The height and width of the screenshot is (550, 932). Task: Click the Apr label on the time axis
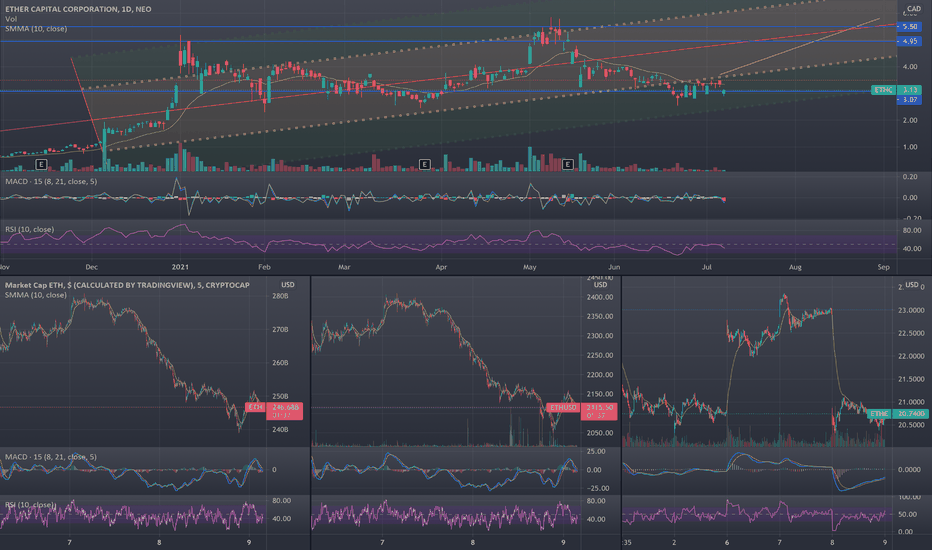coord(441,267)
